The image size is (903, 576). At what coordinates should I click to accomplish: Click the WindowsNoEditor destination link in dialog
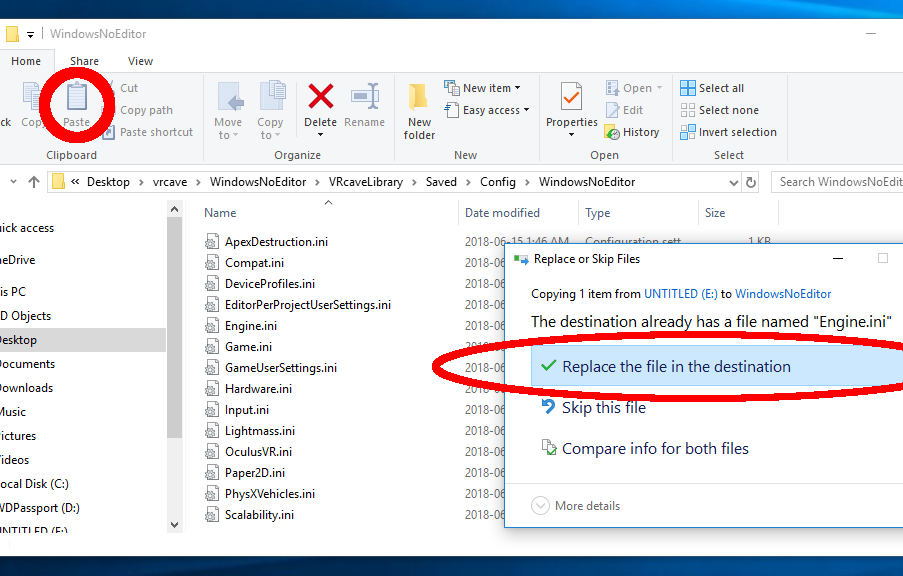coord(783,294)
